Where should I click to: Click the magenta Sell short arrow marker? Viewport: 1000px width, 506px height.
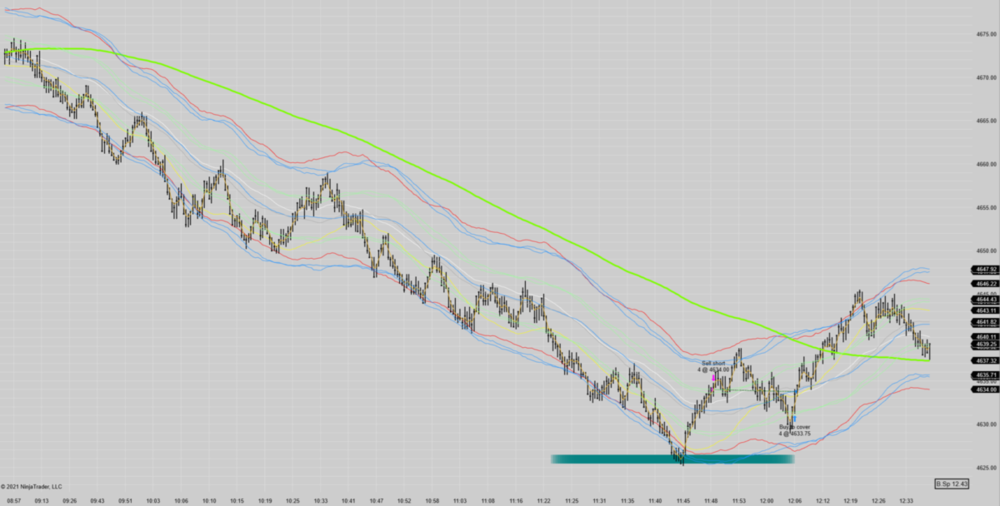713,379
